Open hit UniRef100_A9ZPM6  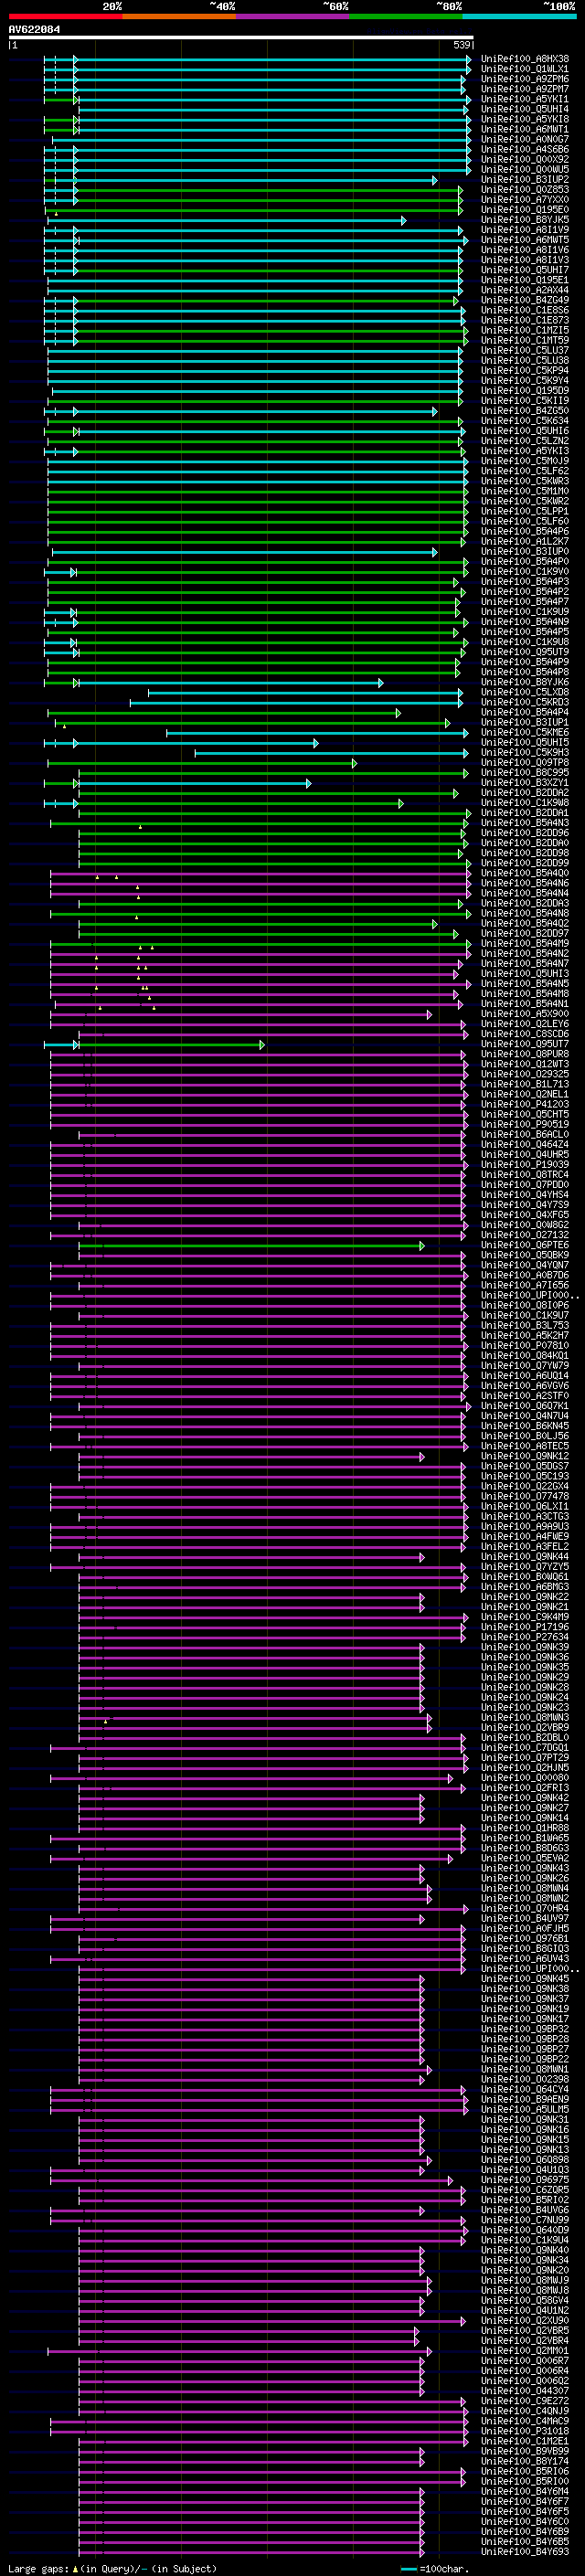click(525, 79)
